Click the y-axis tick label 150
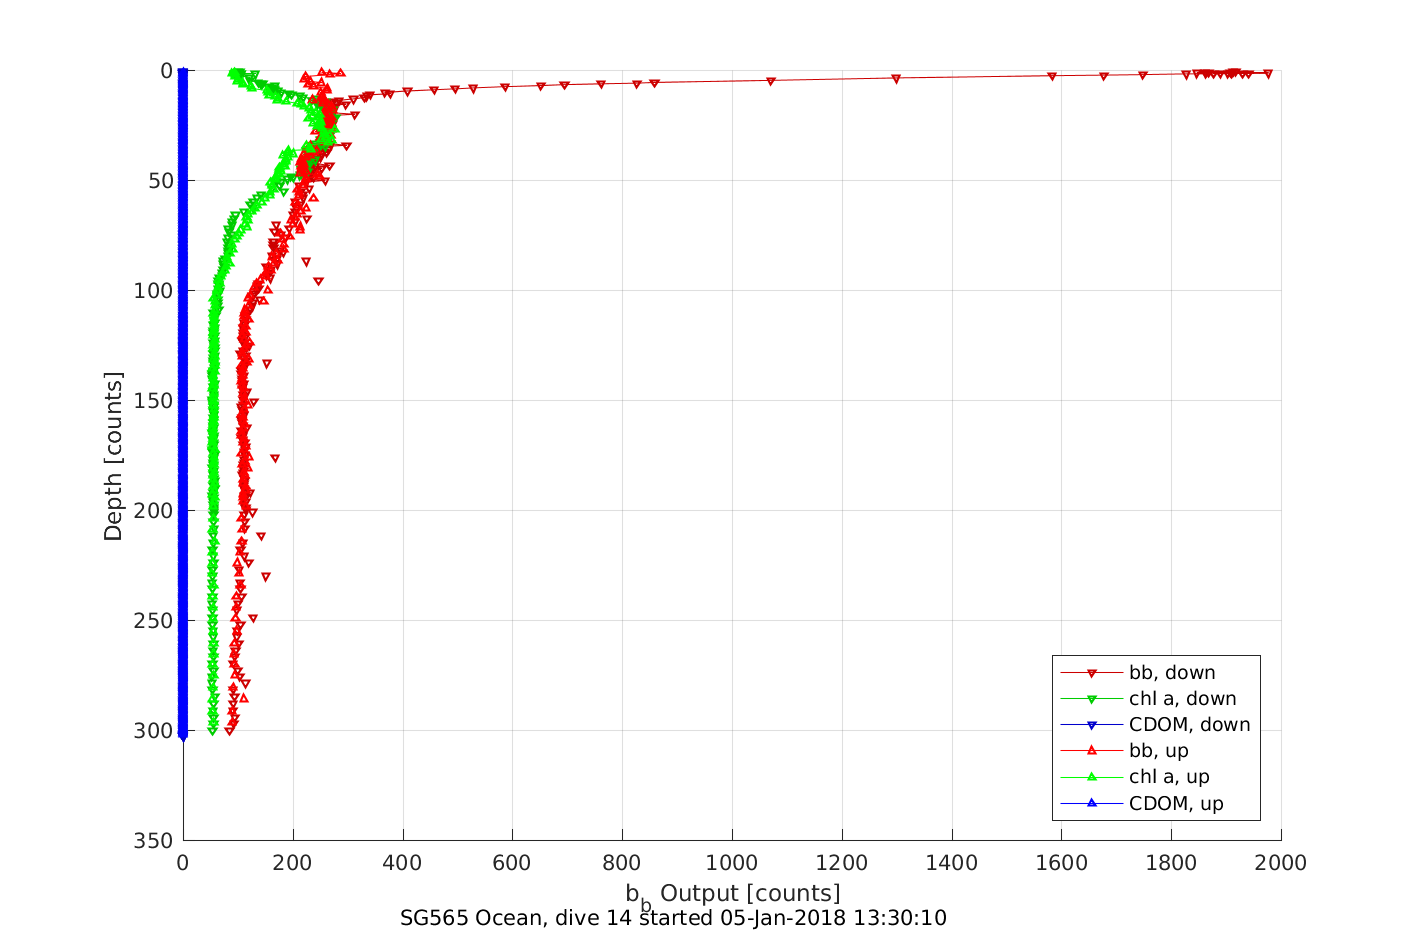This screenshot has width=1417, height=945. point(154,401)
